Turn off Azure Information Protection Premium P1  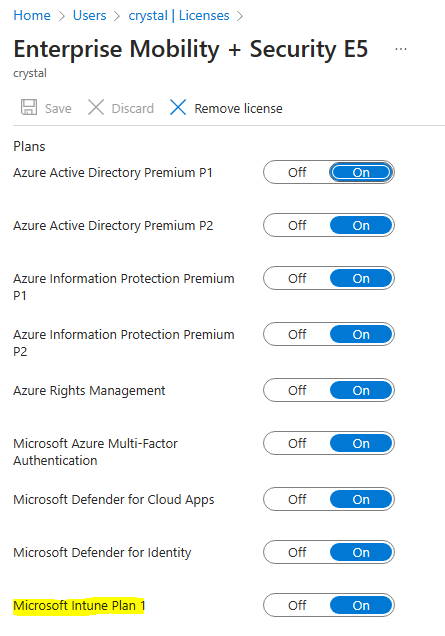[297, 278]
